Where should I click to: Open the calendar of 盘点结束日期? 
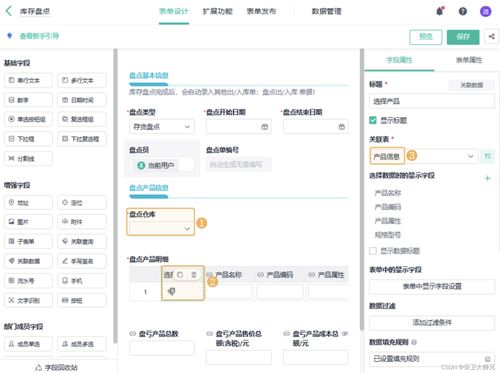(x=342, y=127)
